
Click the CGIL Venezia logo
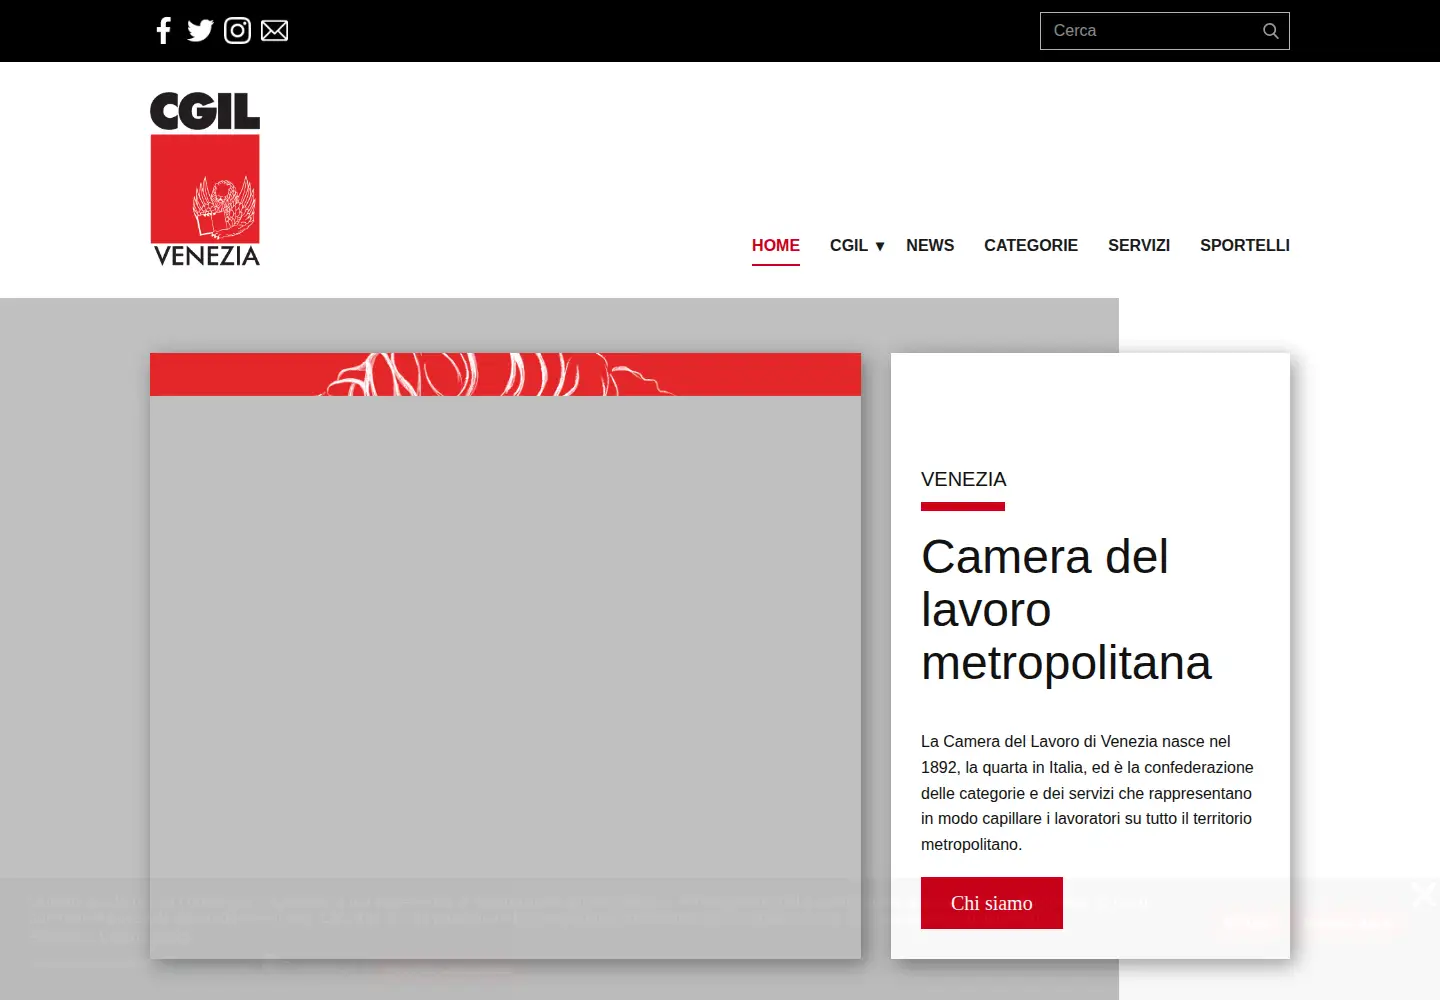click(205, 179)
